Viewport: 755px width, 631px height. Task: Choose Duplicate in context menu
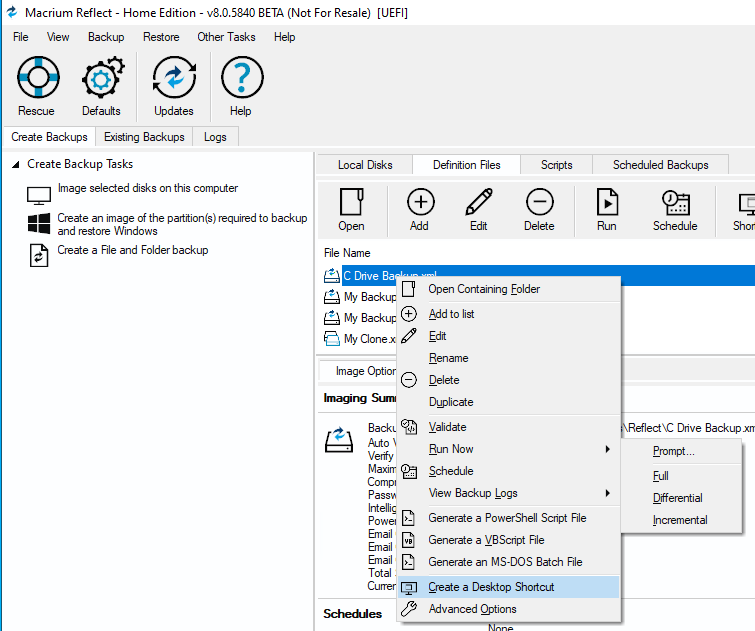pos(508,402)
